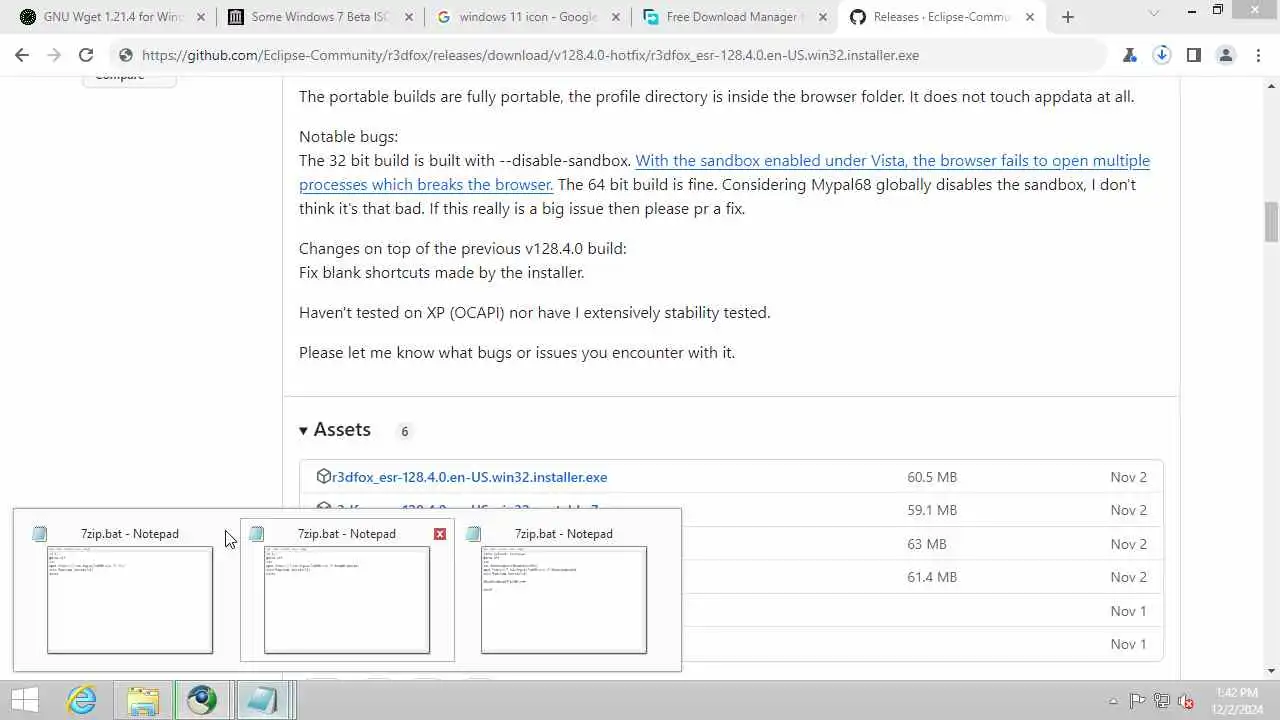
Task: Reload the current page
Action: pyautogui.click(x=86, y=55)
